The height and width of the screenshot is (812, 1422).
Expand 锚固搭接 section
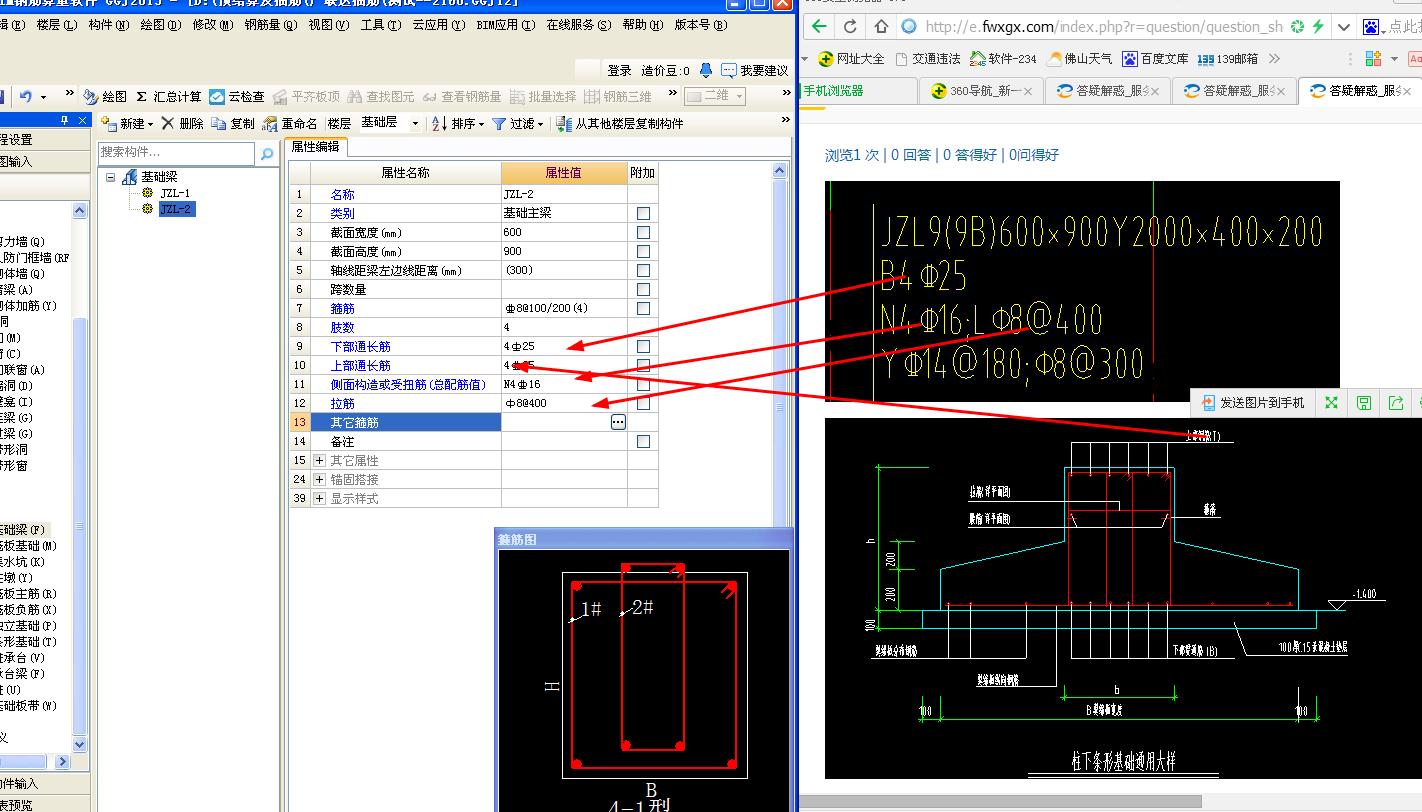point(319,479)
